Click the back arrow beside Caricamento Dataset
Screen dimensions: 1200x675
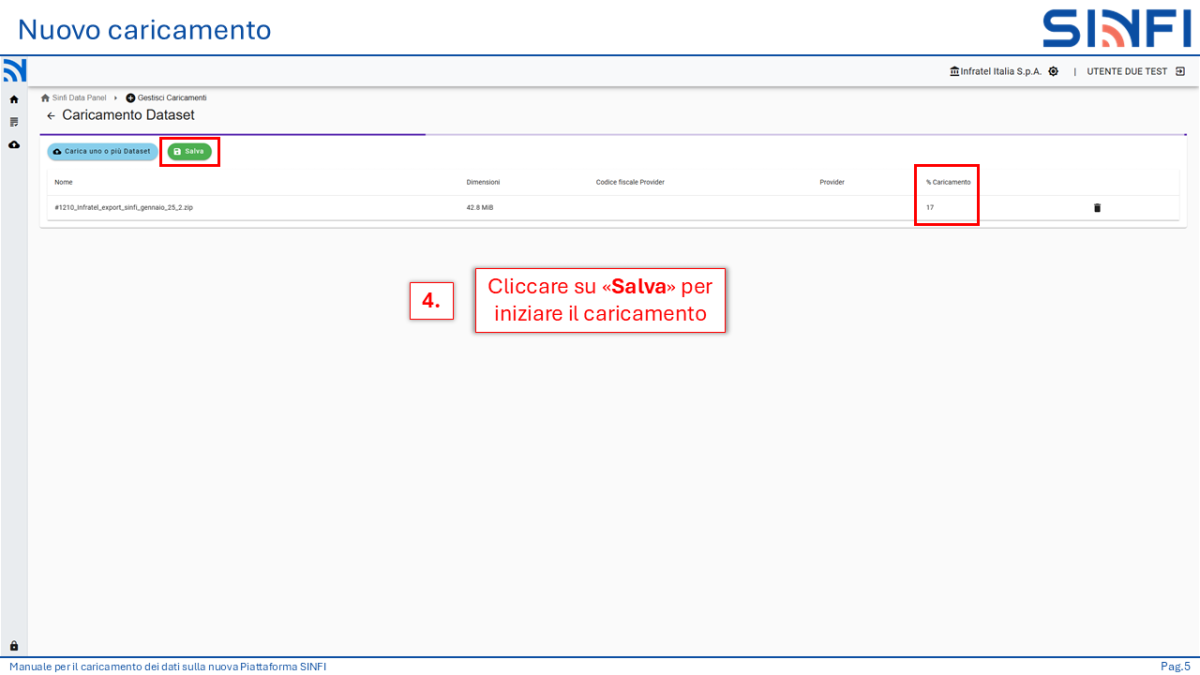(51, 116)
